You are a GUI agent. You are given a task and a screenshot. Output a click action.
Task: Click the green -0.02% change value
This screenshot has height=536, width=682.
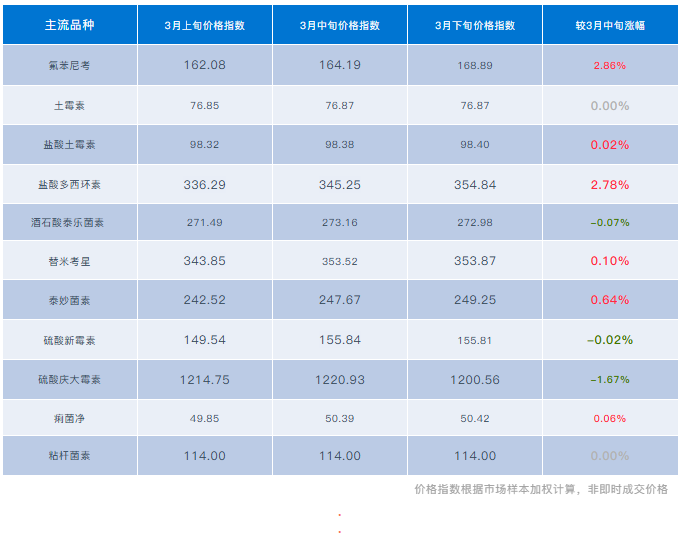click(609, 340)
